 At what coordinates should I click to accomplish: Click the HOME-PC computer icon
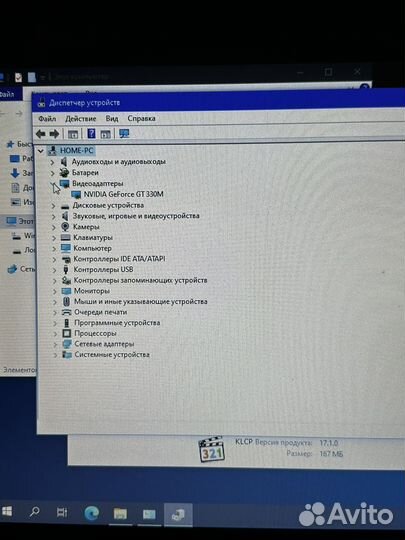click(x=52, y=150)
